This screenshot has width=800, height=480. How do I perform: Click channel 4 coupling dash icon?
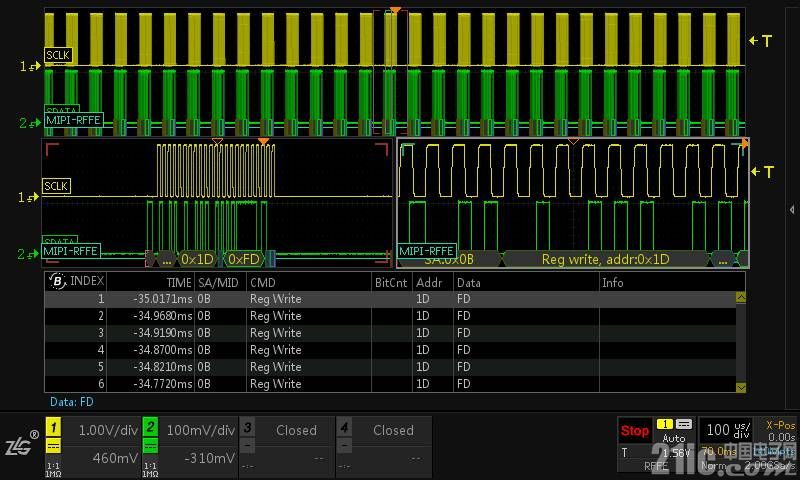click(x=344, y=445)
